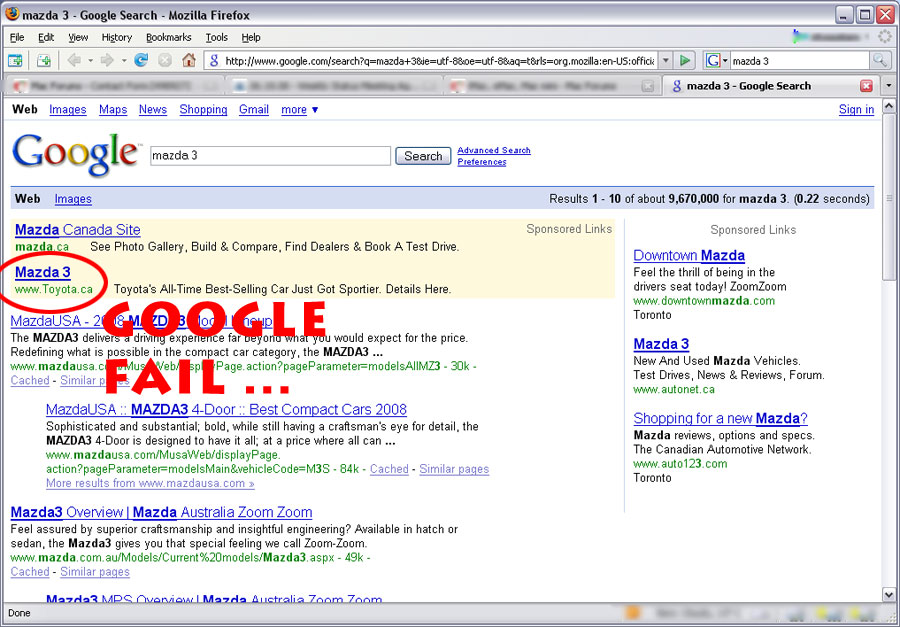Click into the Google page search box
The width and height of the screenshot is (900, 627).
[270, 156]
